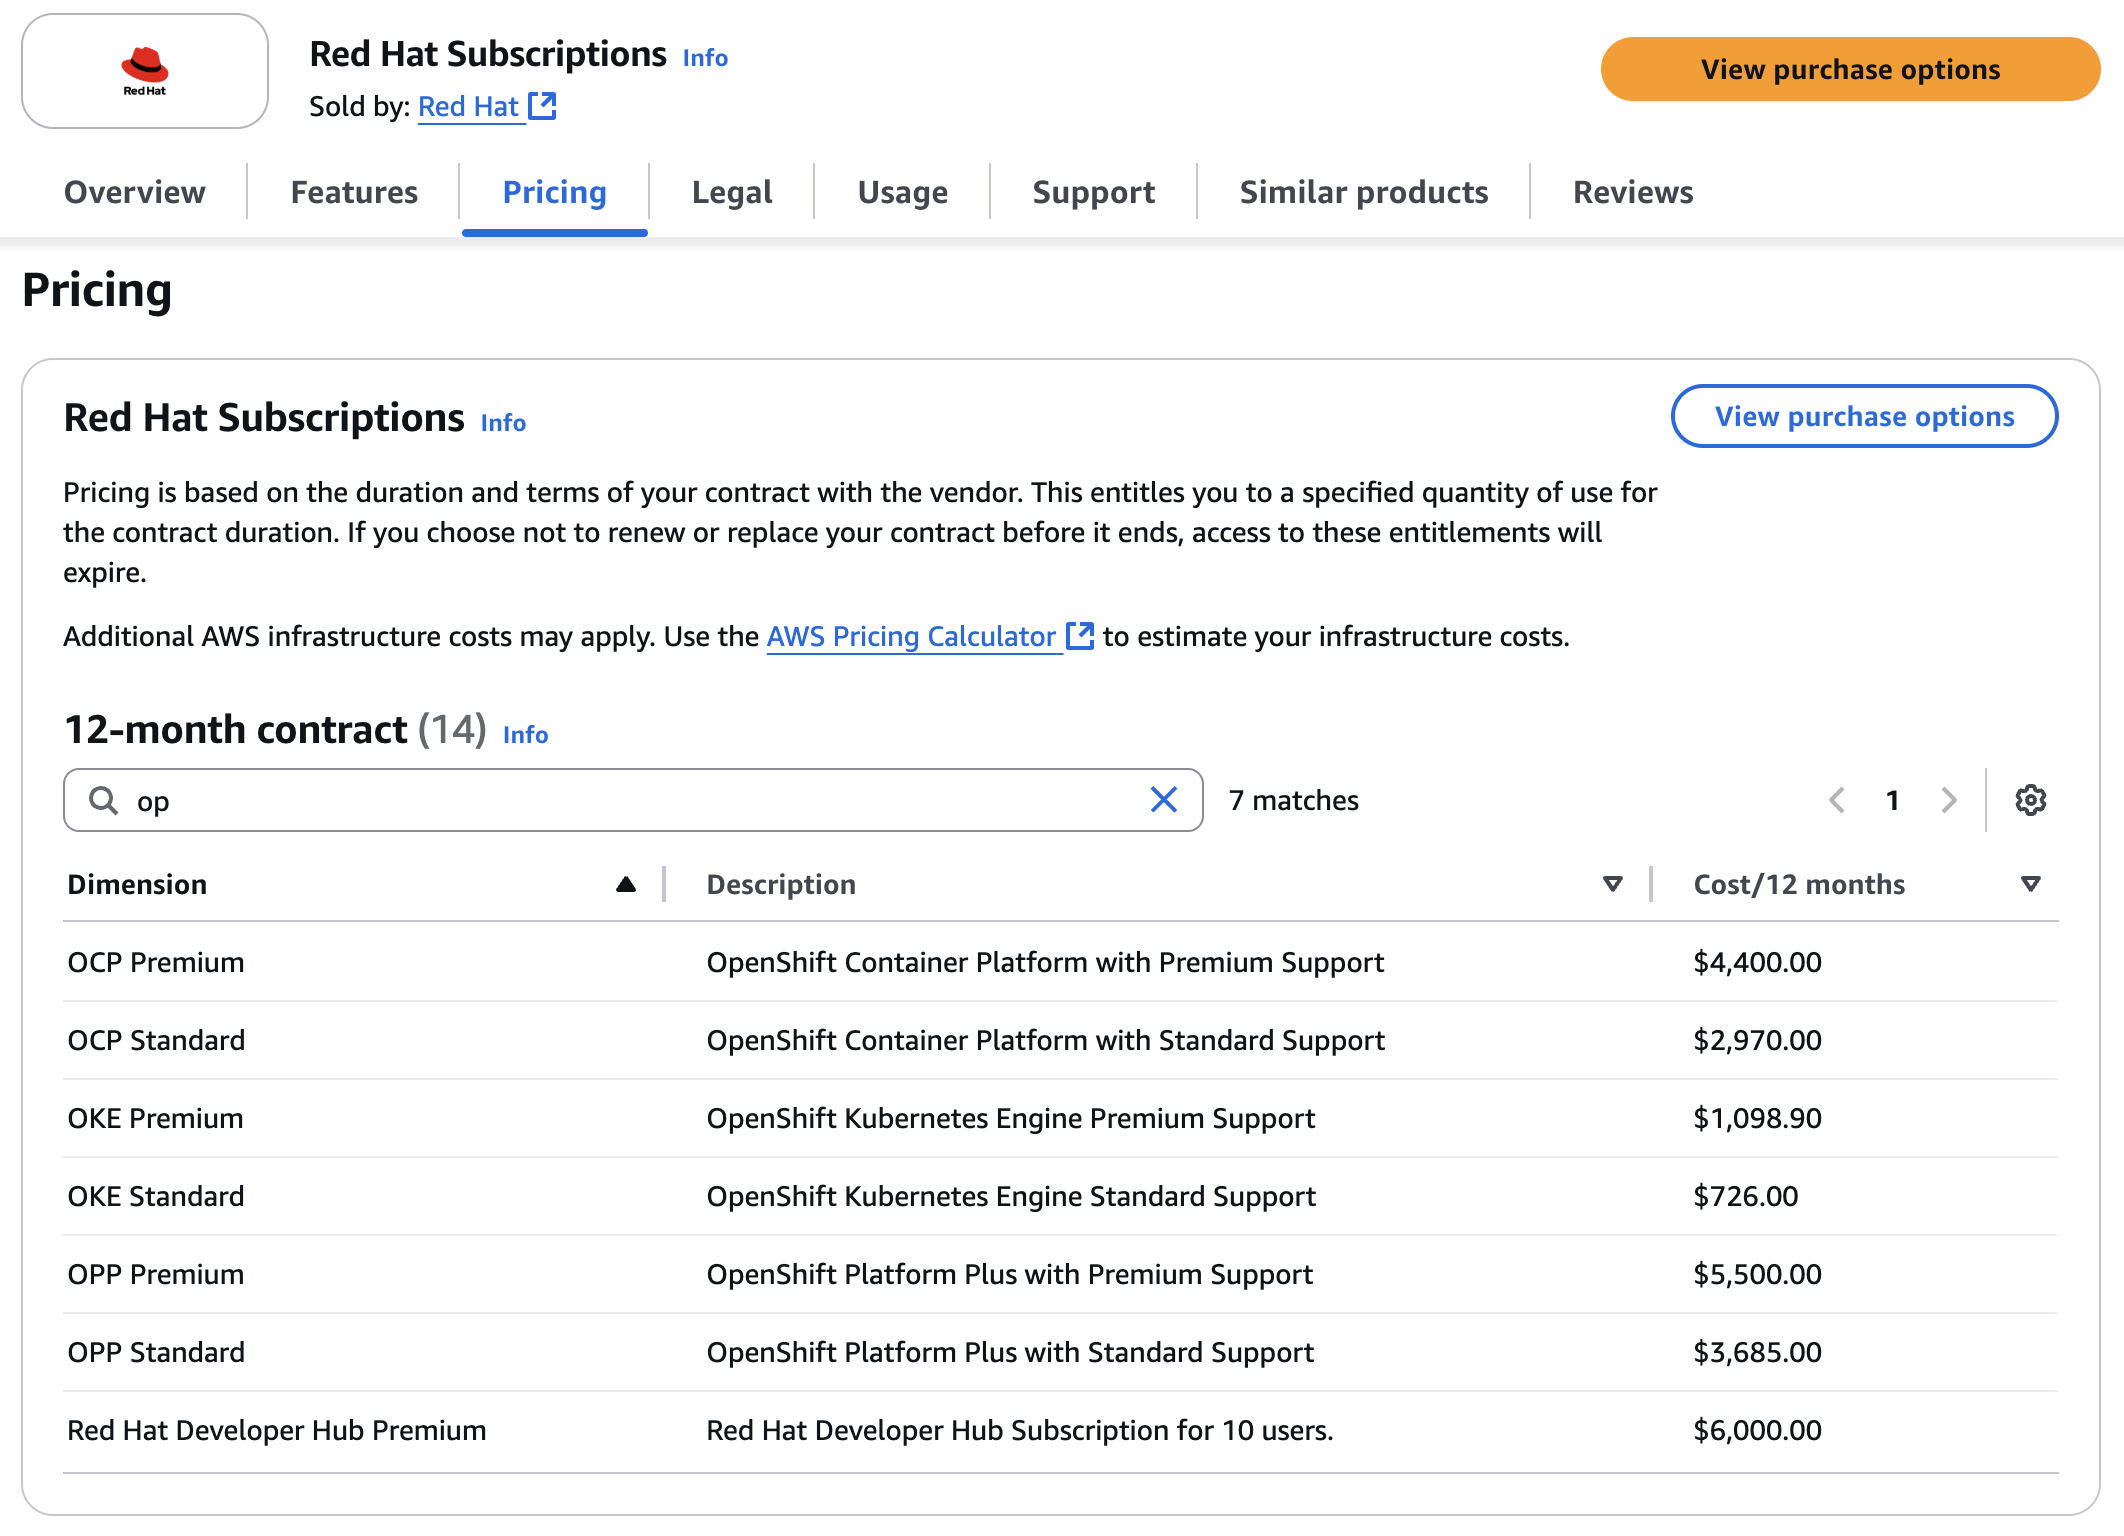Go to next page chevron
Viewport: 2124px width, 1536px height.
click(x=1949, y=800)
